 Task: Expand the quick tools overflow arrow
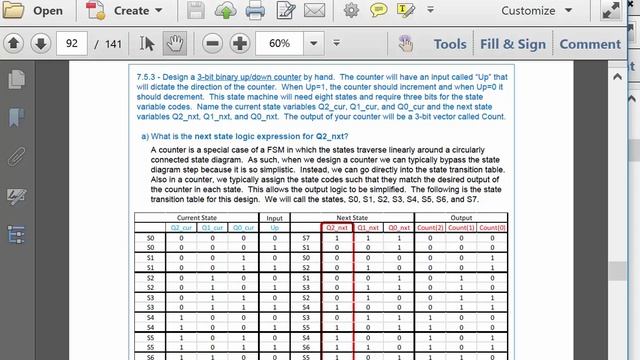pos(430,10)
